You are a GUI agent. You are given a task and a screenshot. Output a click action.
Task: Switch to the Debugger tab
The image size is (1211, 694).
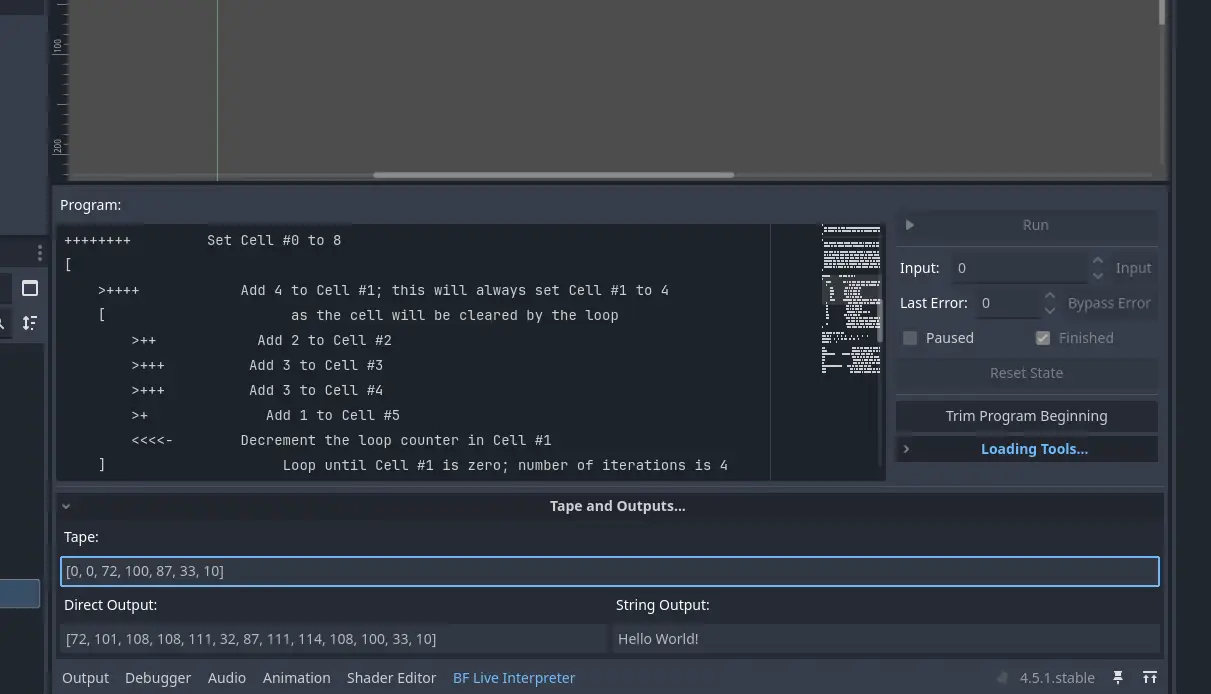(158, 678)
